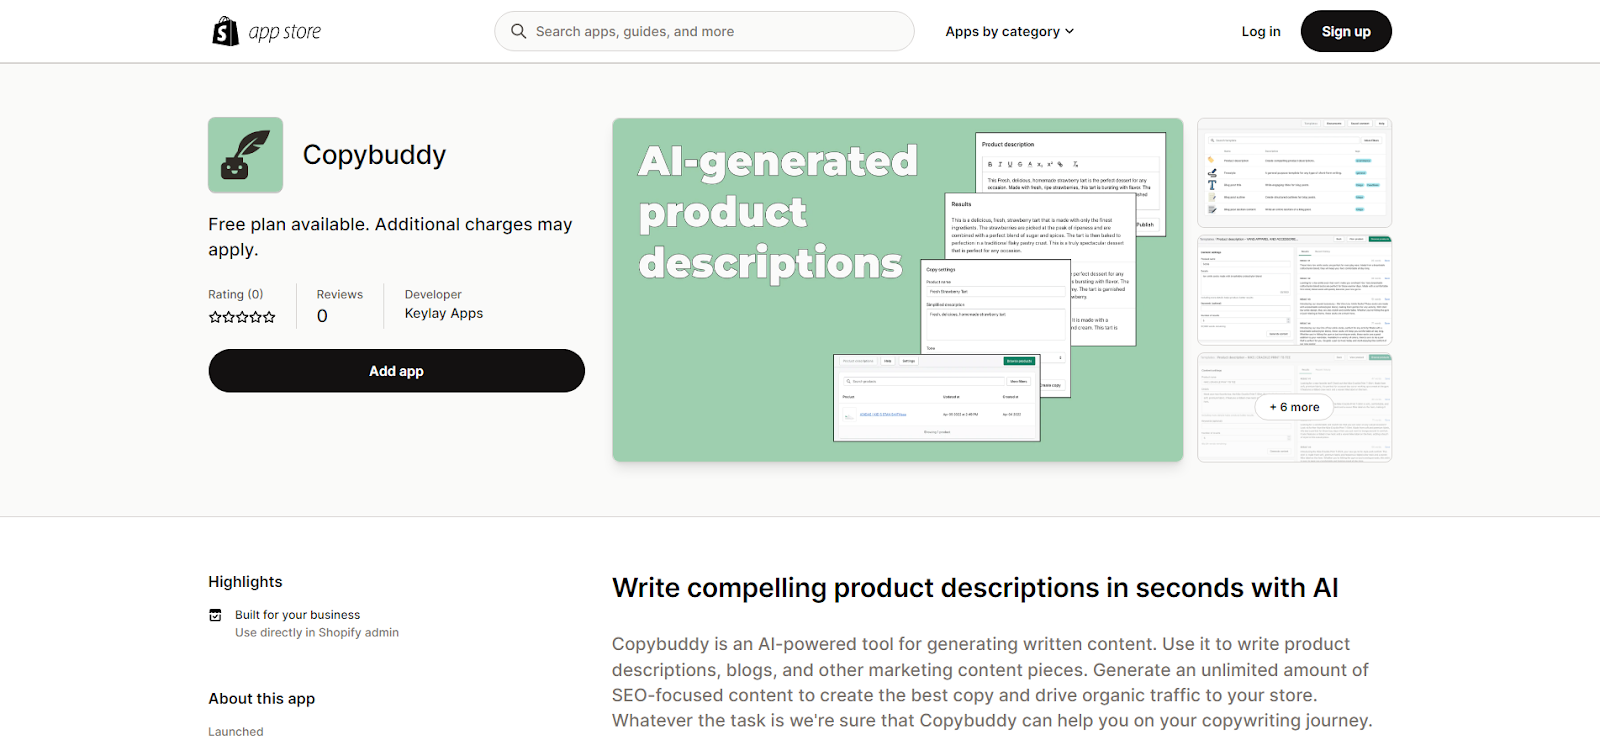Click the Sign up button
Screen dimensions: 1600x740
pos(1346,31)
